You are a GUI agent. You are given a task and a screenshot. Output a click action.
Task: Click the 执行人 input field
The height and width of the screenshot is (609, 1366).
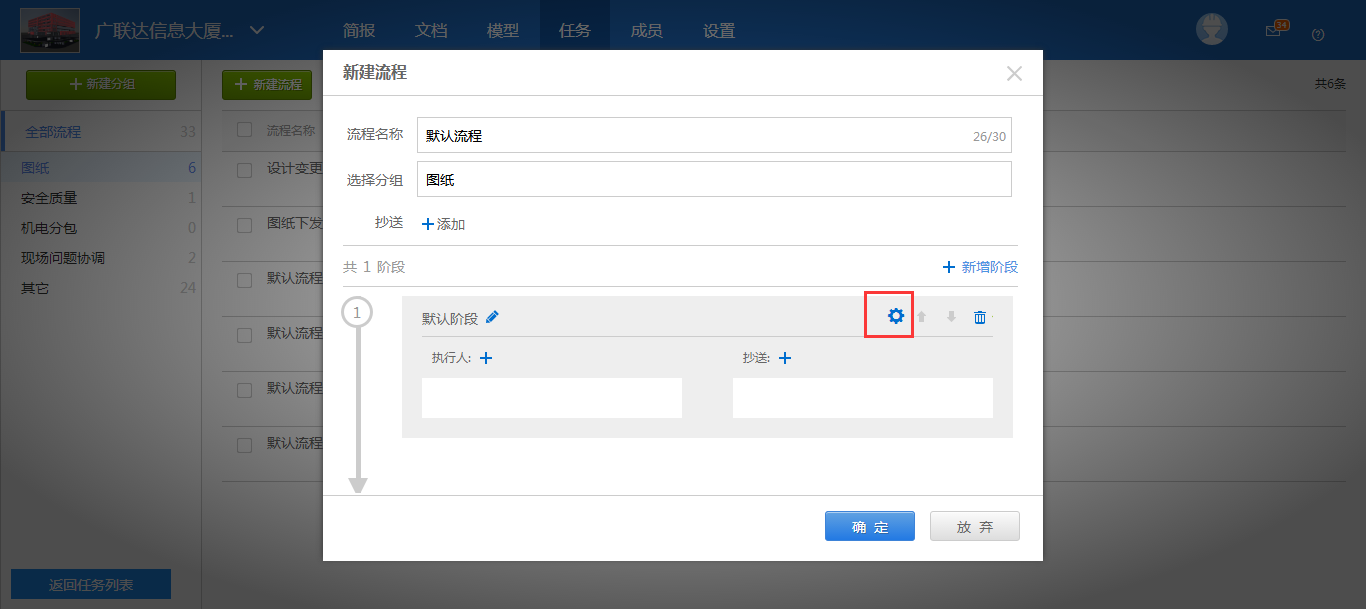[551, 397]
